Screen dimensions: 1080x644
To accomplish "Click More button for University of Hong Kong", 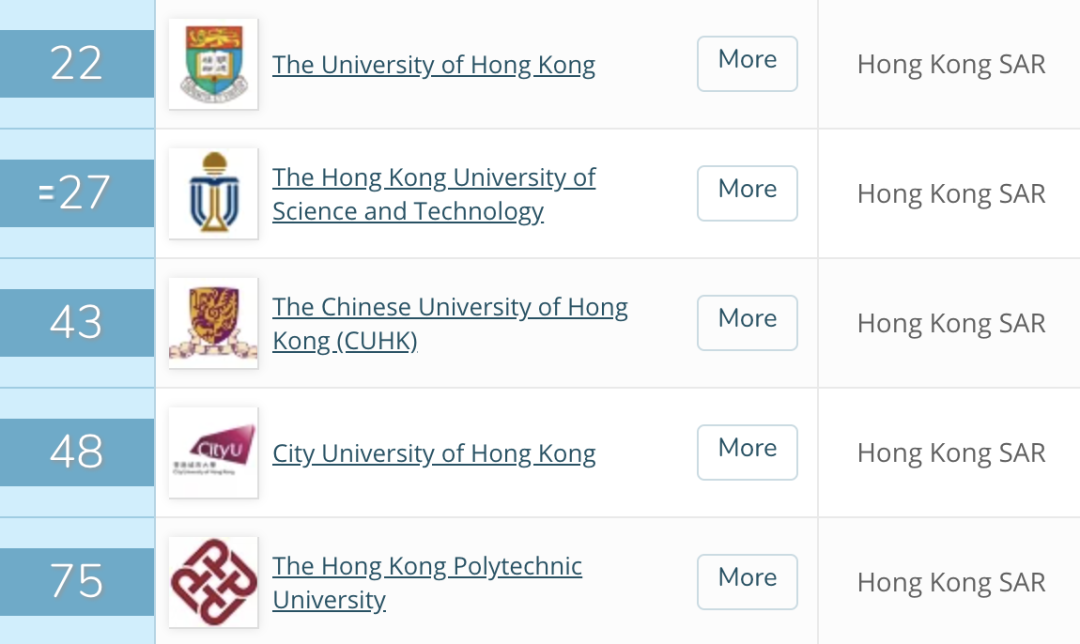I will click(x=747, y=64).
